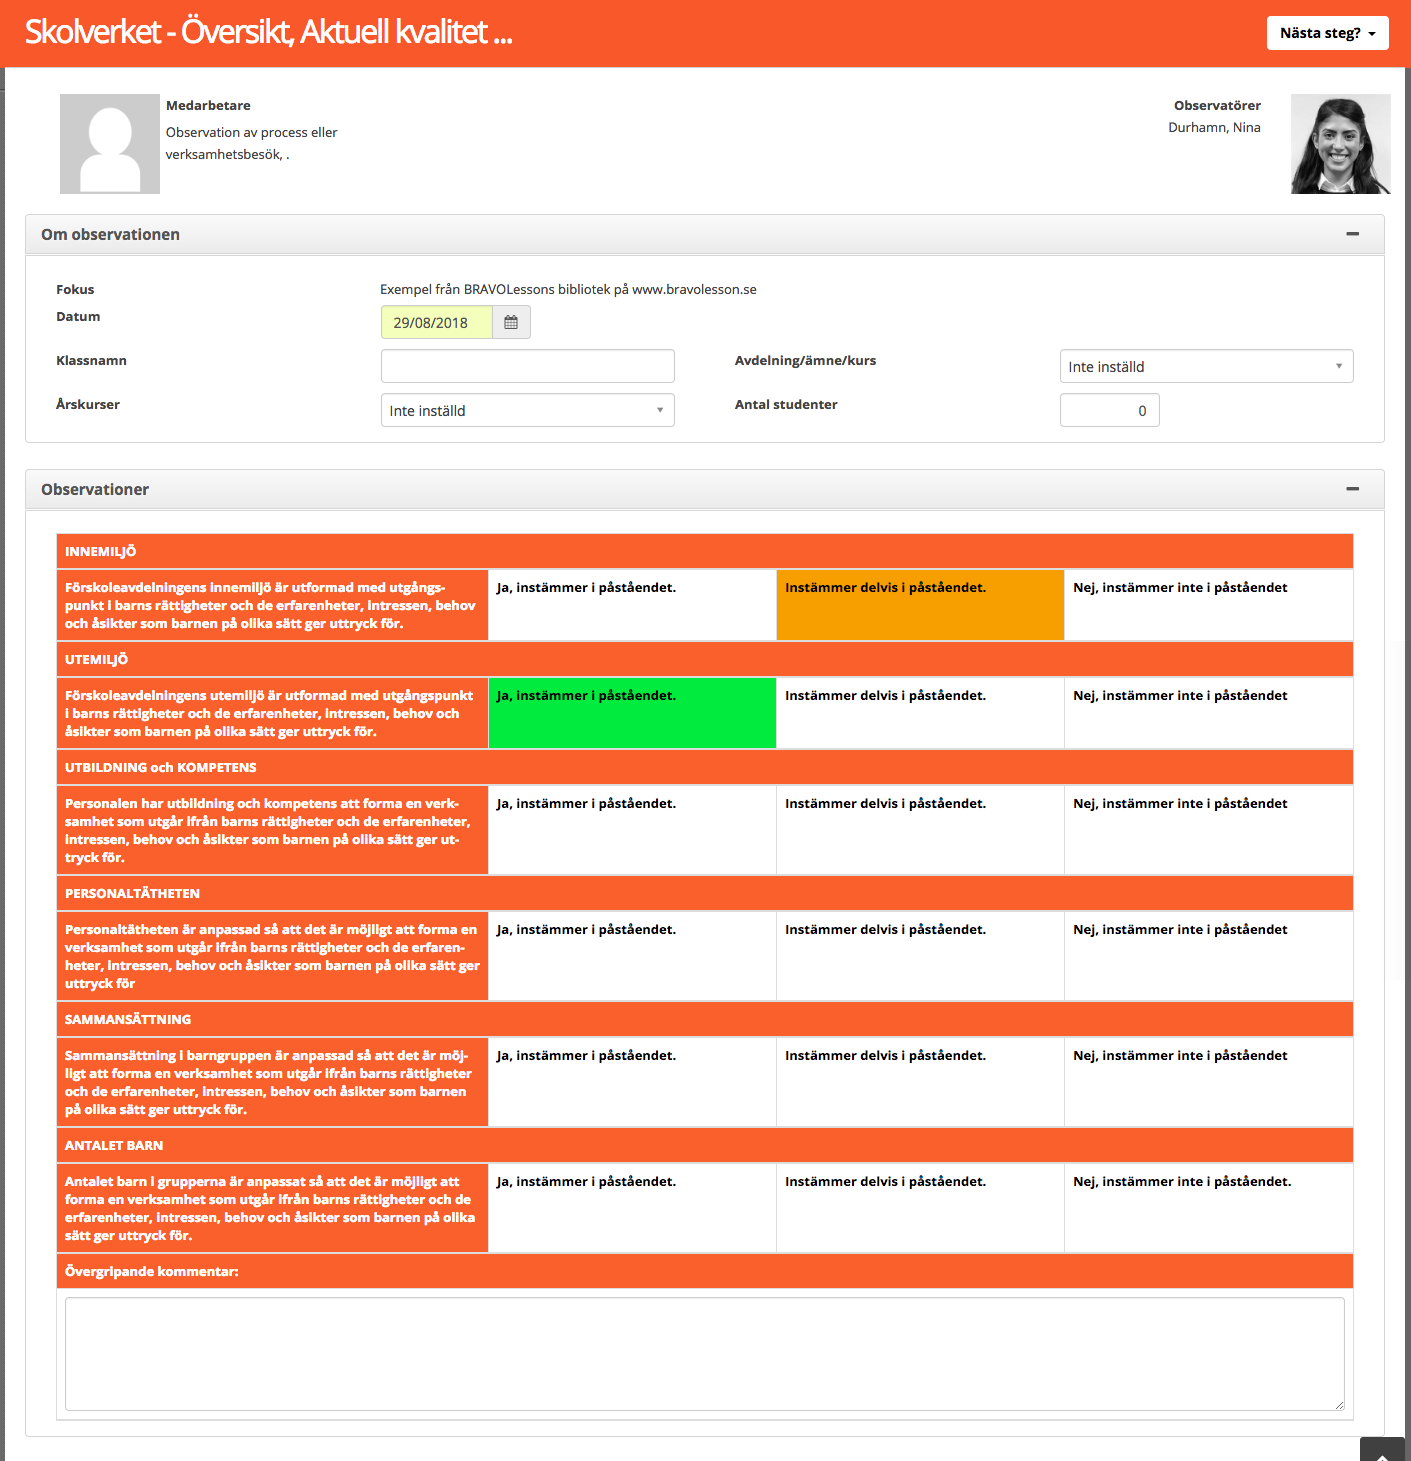Edit the Datum field 29/08/2018
1411x1461 pixels.
coord(437,322)
